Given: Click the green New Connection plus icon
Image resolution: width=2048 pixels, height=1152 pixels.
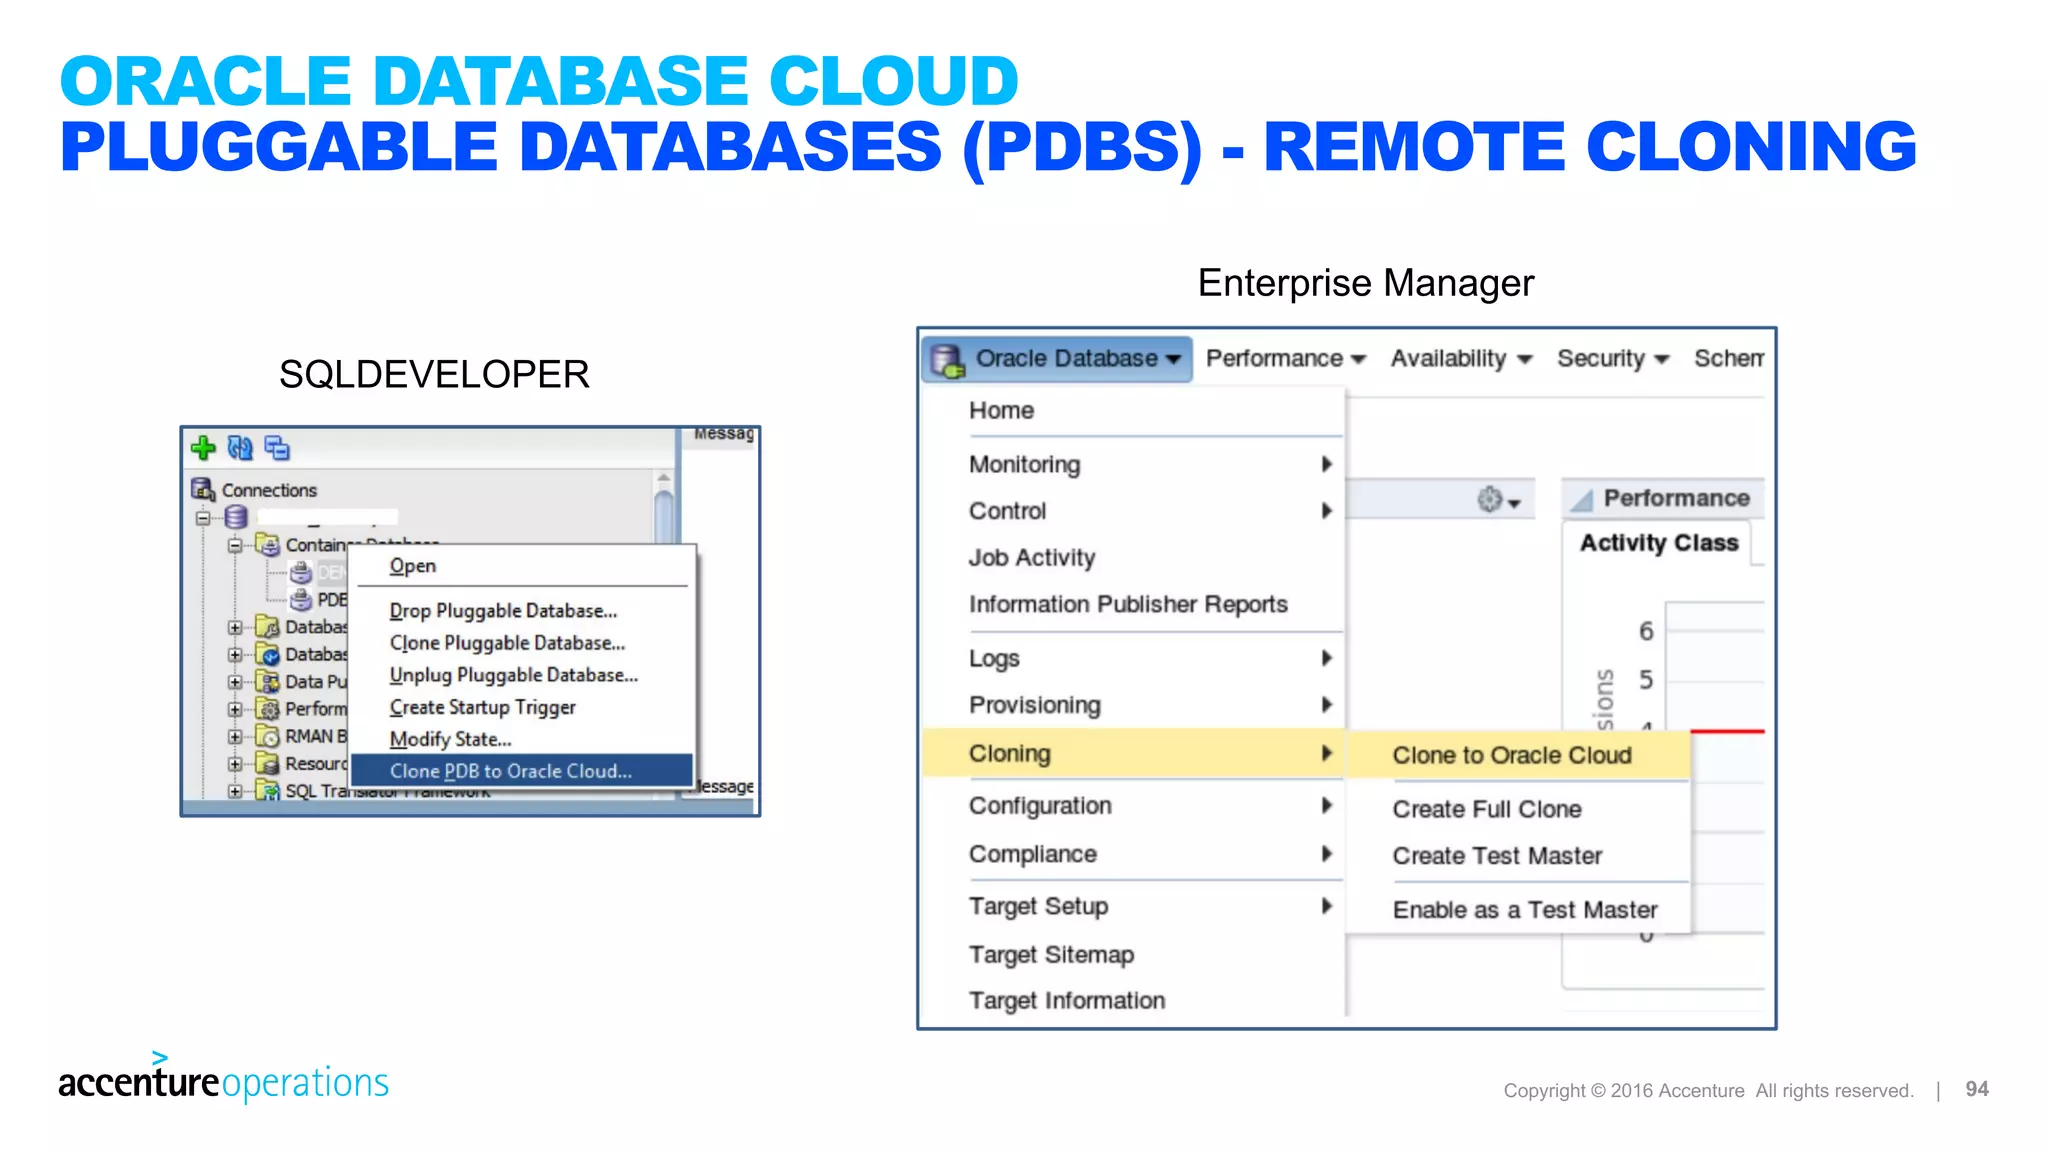Looking at the screenshot, I should tap(203, 447).
